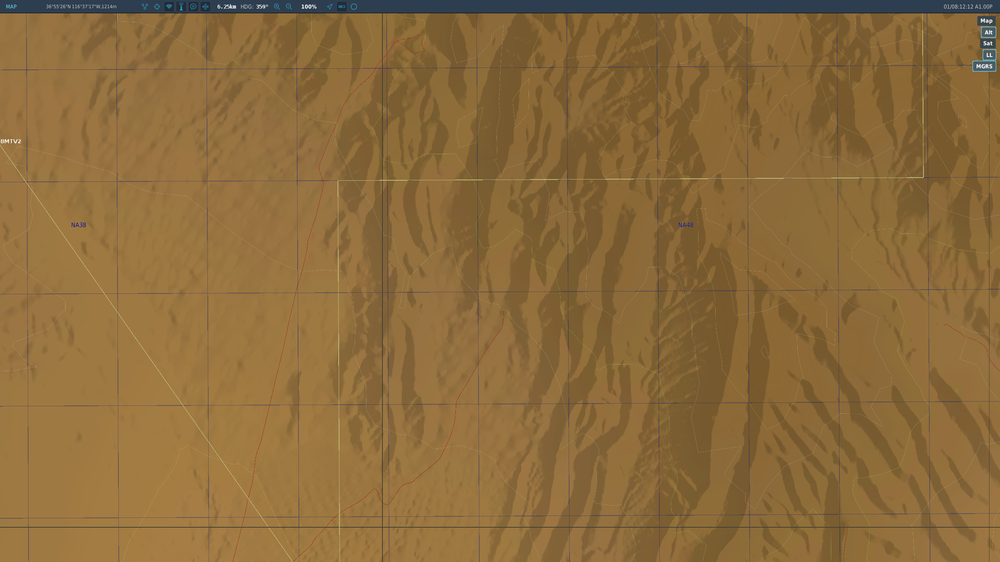Click the BMTV2 waypoint label

tap(11, 141)
